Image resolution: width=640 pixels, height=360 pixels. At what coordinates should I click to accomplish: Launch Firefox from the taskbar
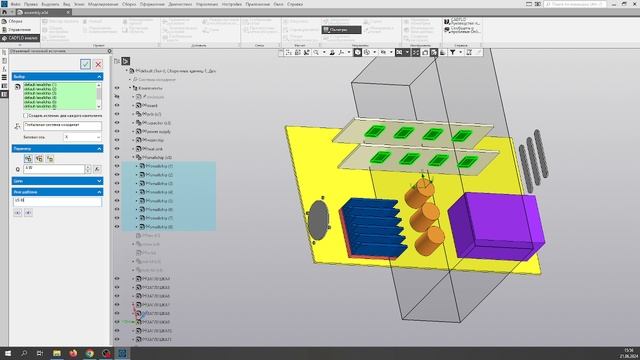(x=73, y=353)
